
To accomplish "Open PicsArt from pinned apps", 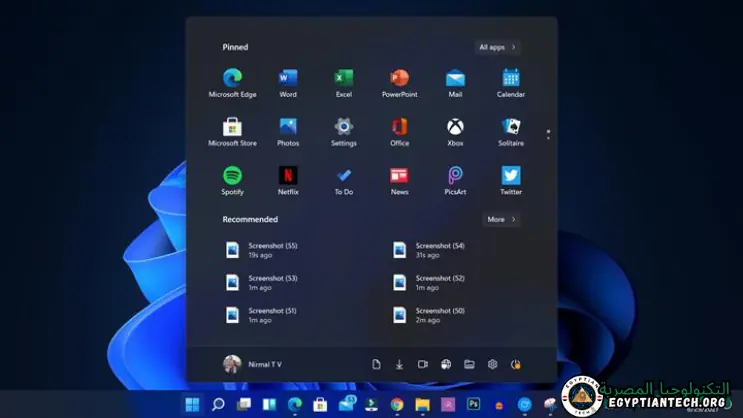I will (455, 176).
